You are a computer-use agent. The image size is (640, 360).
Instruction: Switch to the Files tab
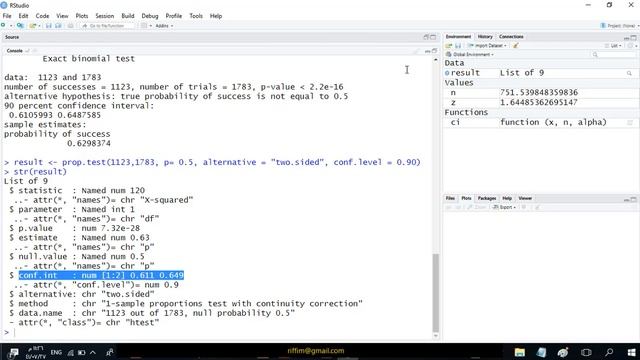pyautogui.click(x=450, y=198)
